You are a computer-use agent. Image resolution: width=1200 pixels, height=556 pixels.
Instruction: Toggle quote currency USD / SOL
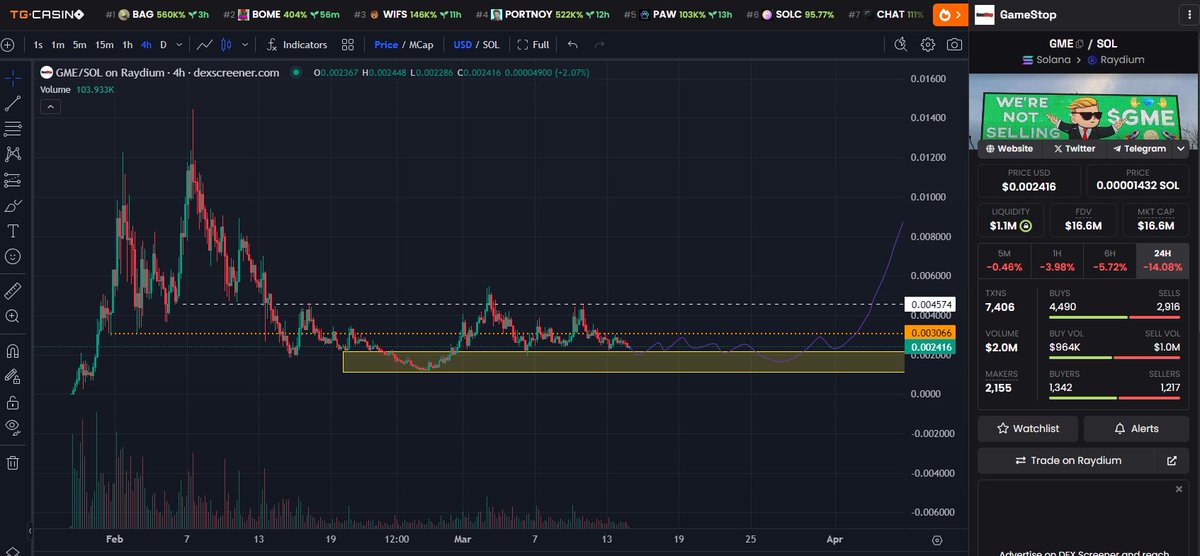[476, 45]
